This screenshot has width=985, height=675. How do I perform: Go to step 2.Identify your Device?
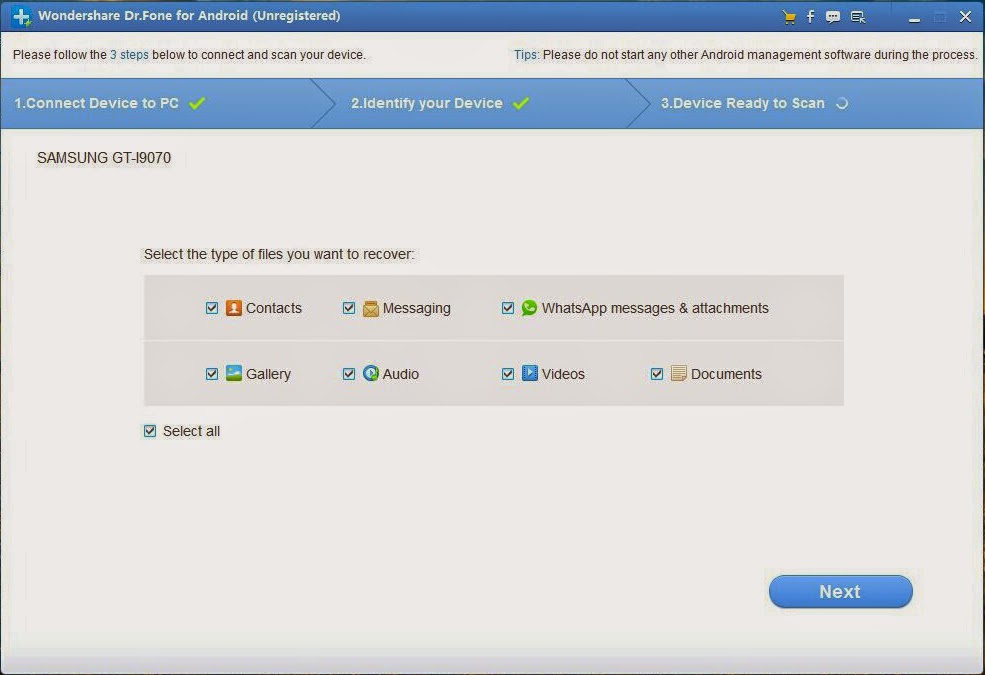[427, 103]
